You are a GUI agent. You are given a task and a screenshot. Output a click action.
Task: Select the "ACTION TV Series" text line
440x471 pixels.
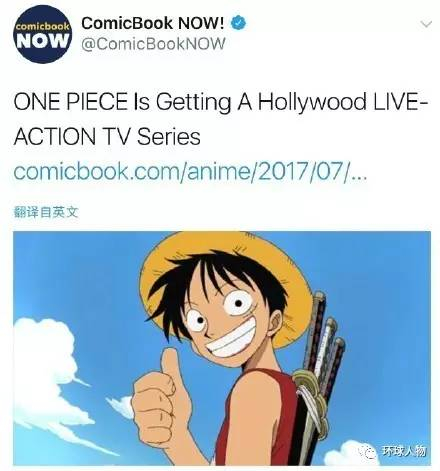(107, 136)
